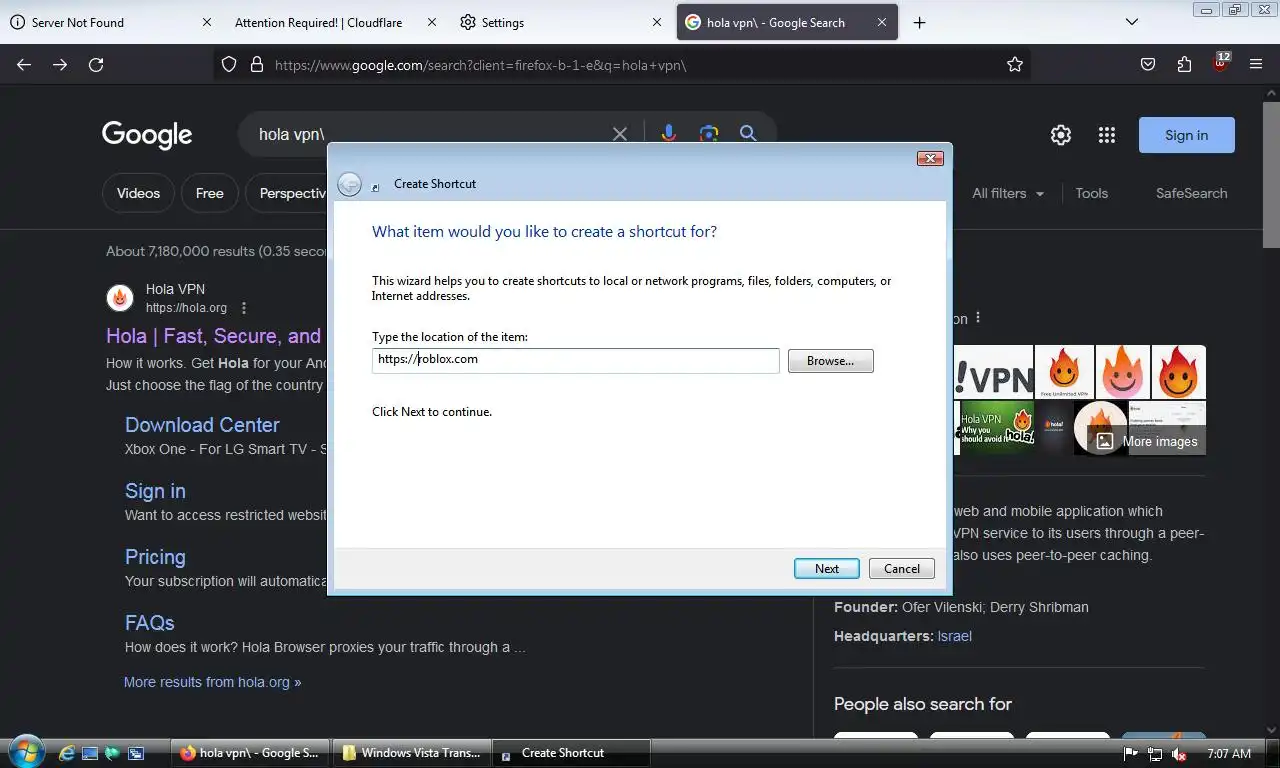Go to Google homepage logo
This screenshot has height=768, width=1280.
point(147,135)
